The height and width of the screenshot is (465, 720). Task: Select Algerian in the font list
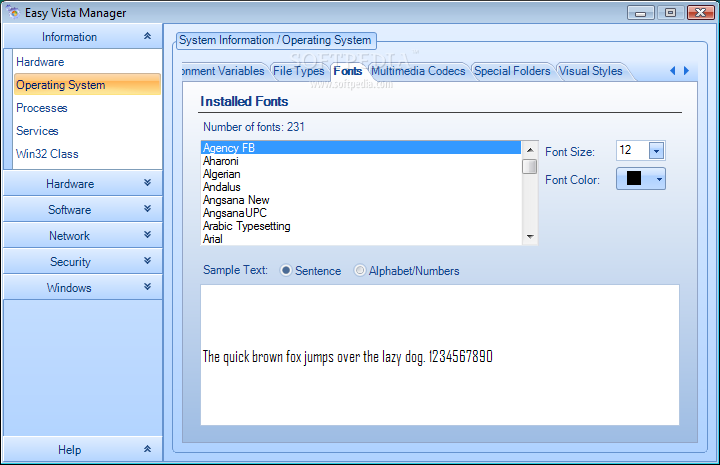(361, 174)
